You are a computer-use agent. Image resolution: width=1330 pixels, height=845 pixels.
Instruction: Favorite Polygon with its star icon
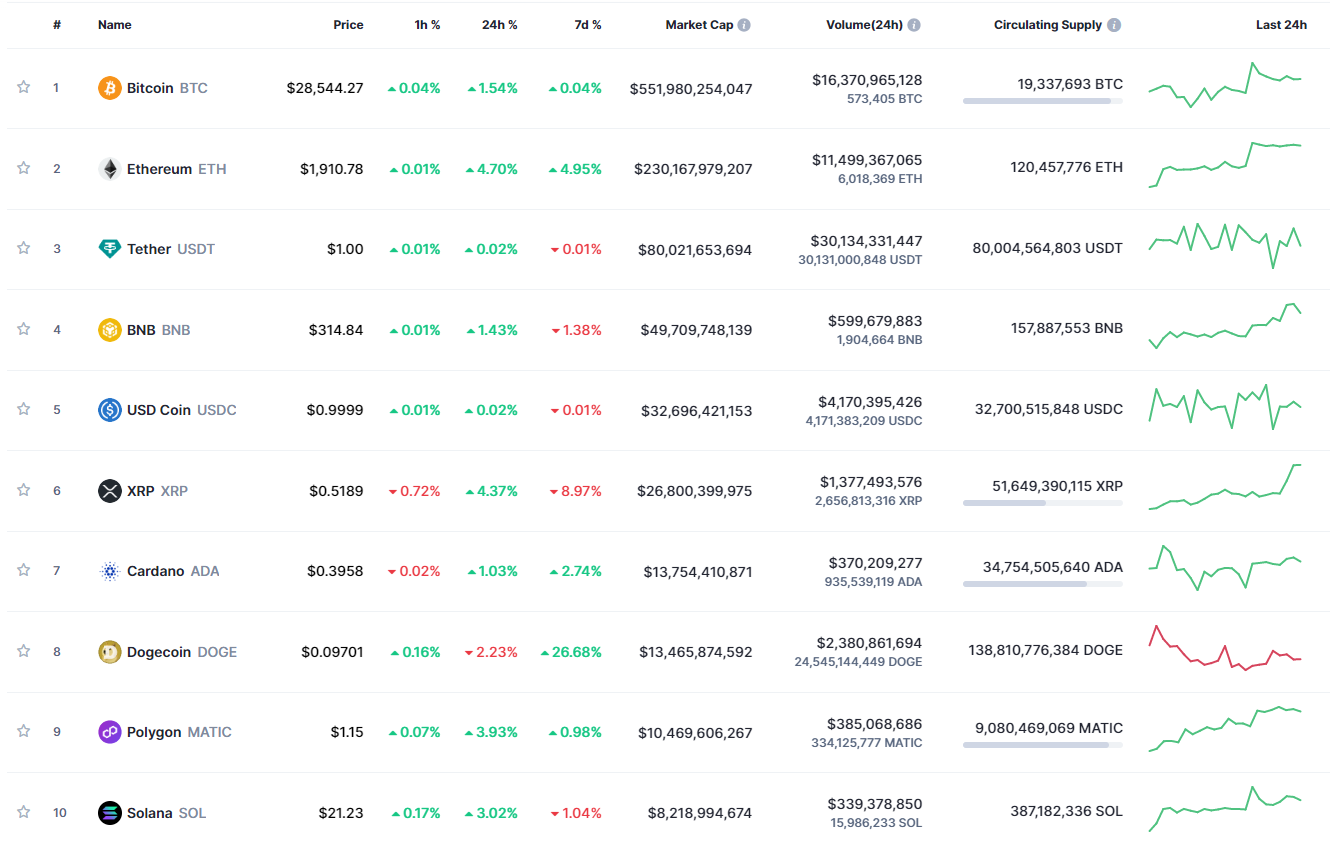click(x=23, y=731)
